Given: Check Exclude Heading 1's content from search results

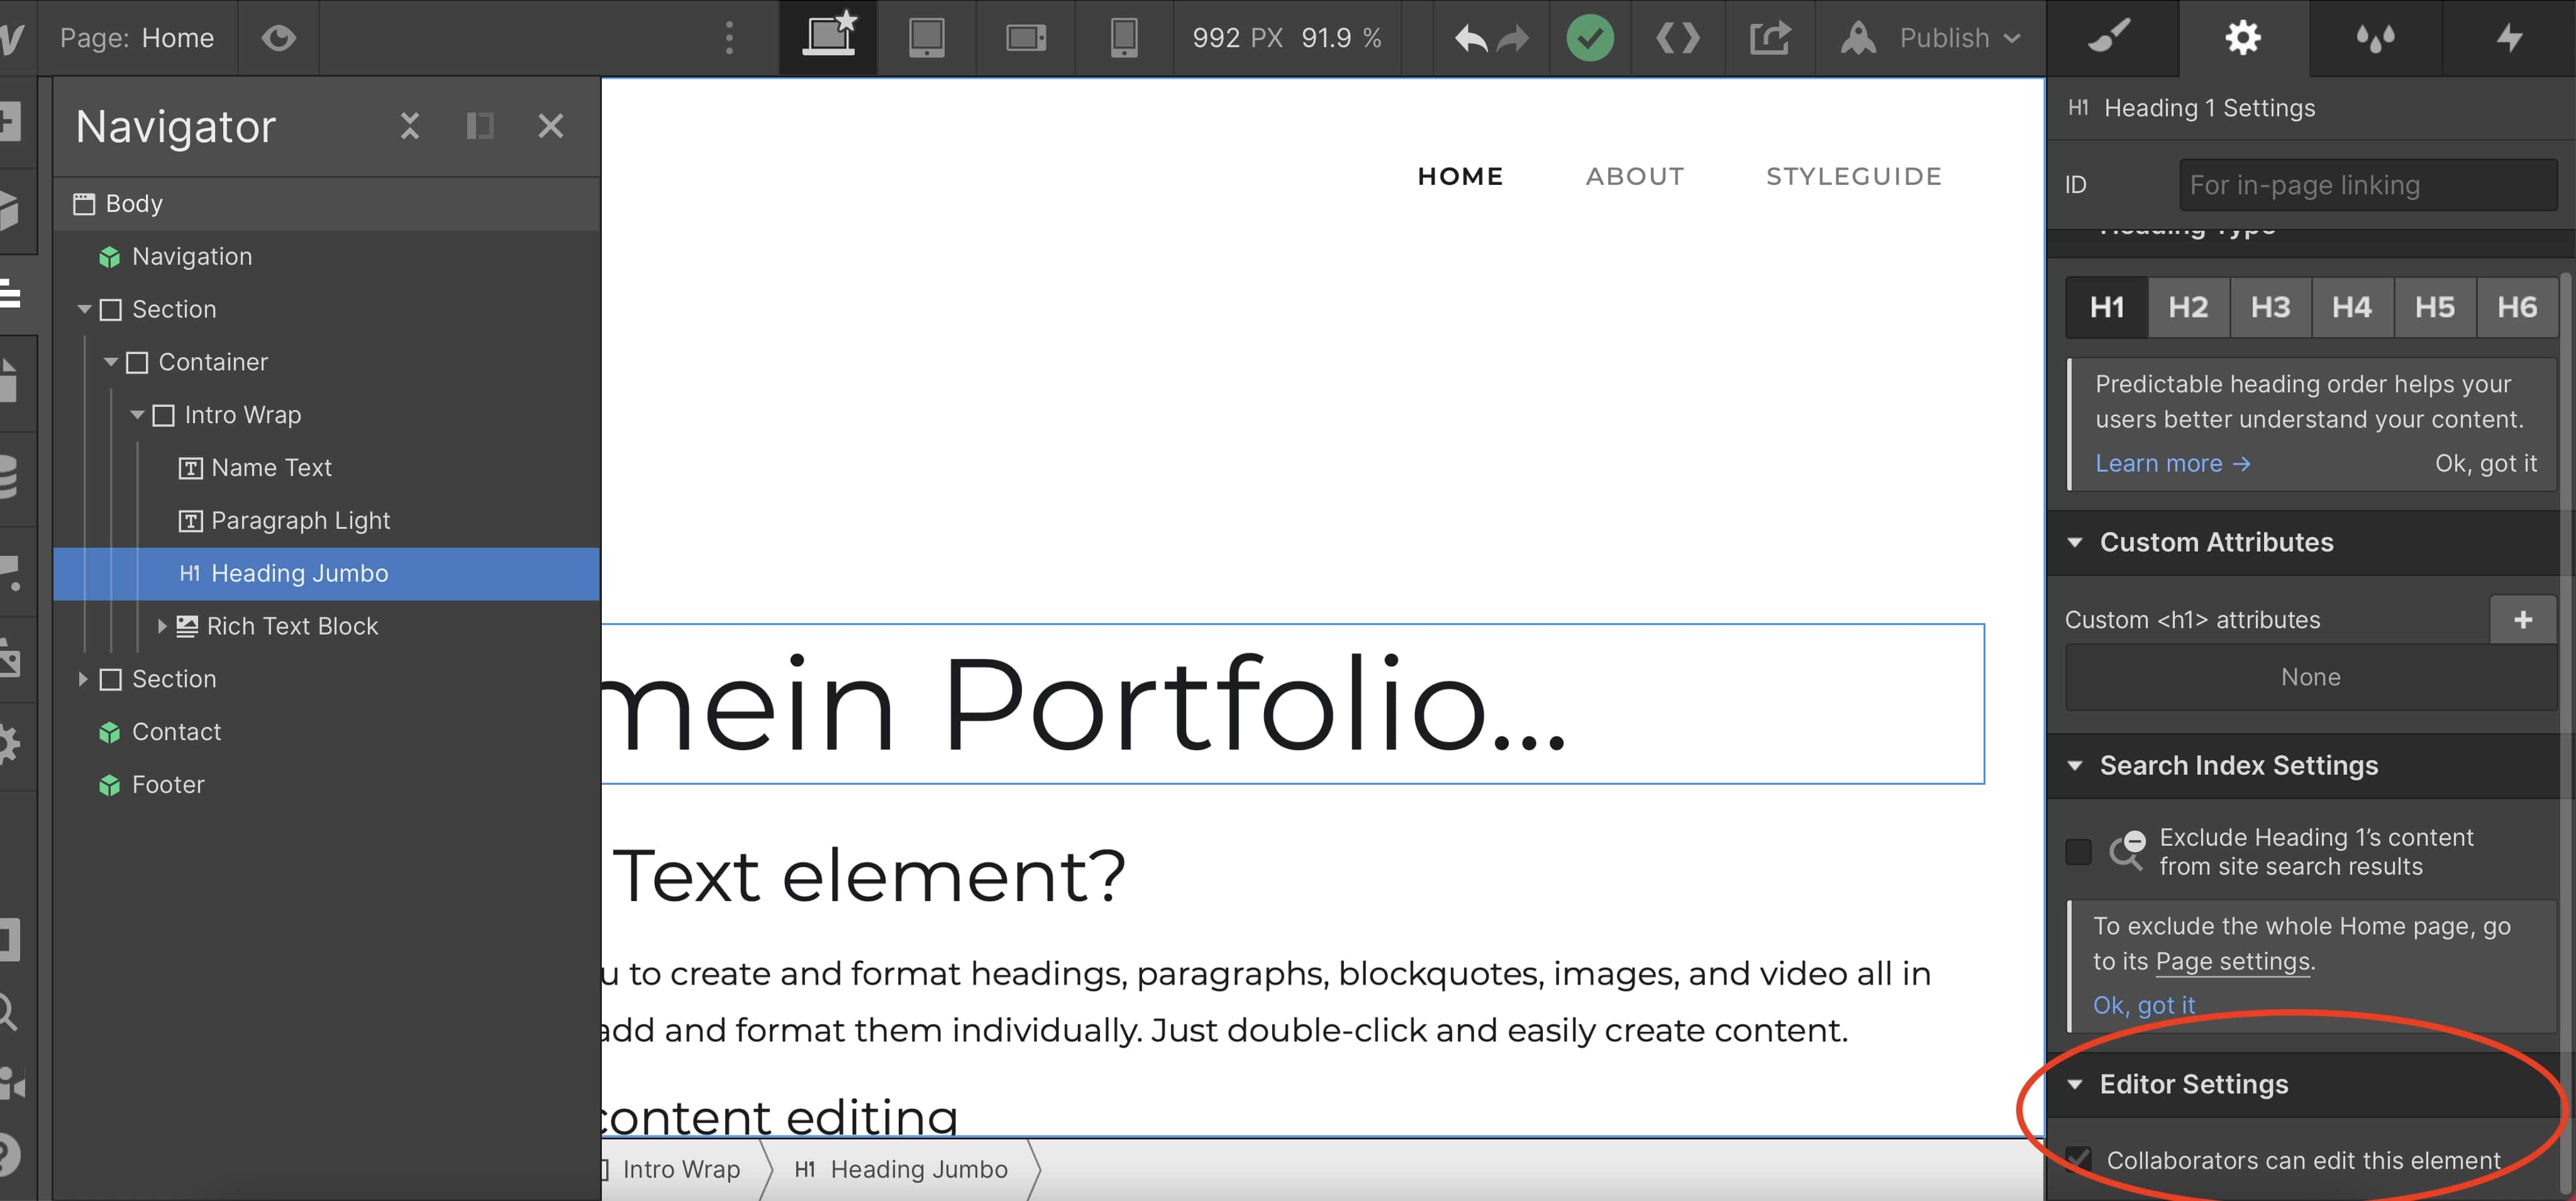Looking at the screenshot, I should click(x=2079, y=851).
